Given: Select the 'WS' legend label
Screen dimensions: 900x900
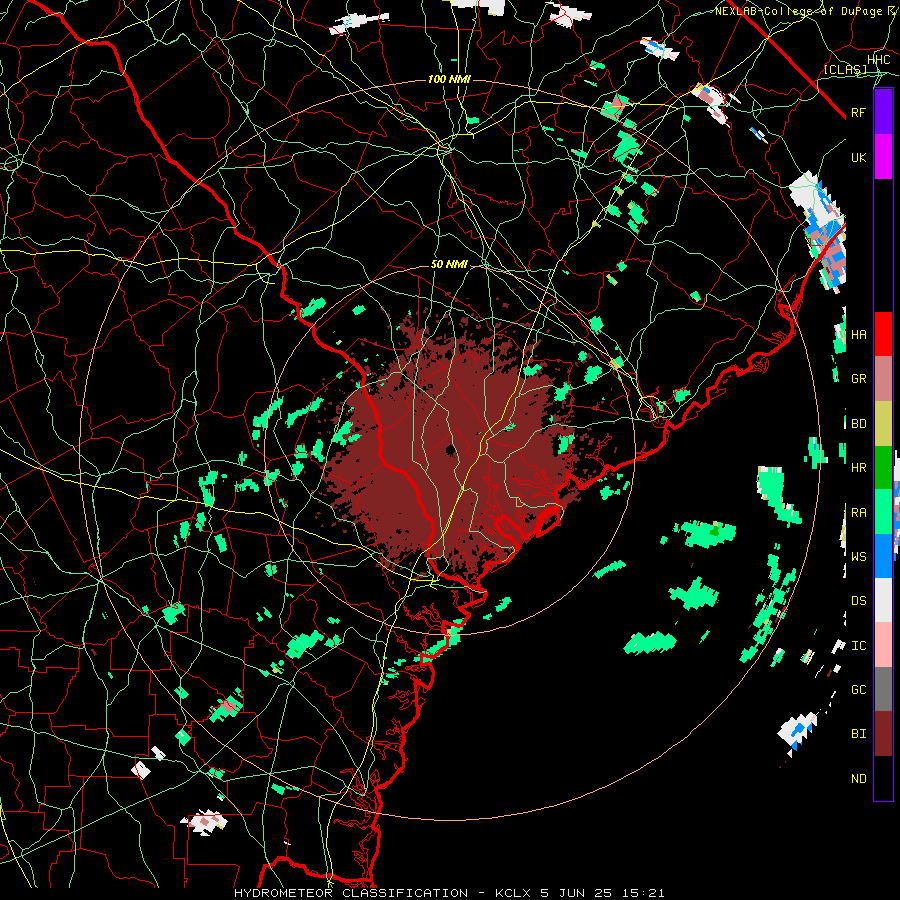Looking at the screenshot, I should pos(859,557).
